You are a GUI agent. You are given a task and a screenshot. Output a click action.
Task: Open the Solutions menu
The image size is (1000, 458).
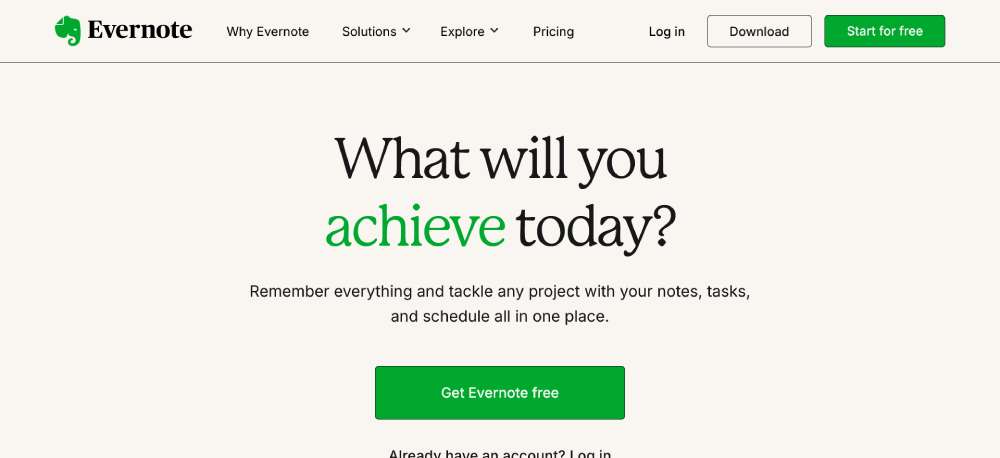tap(369, 31)
